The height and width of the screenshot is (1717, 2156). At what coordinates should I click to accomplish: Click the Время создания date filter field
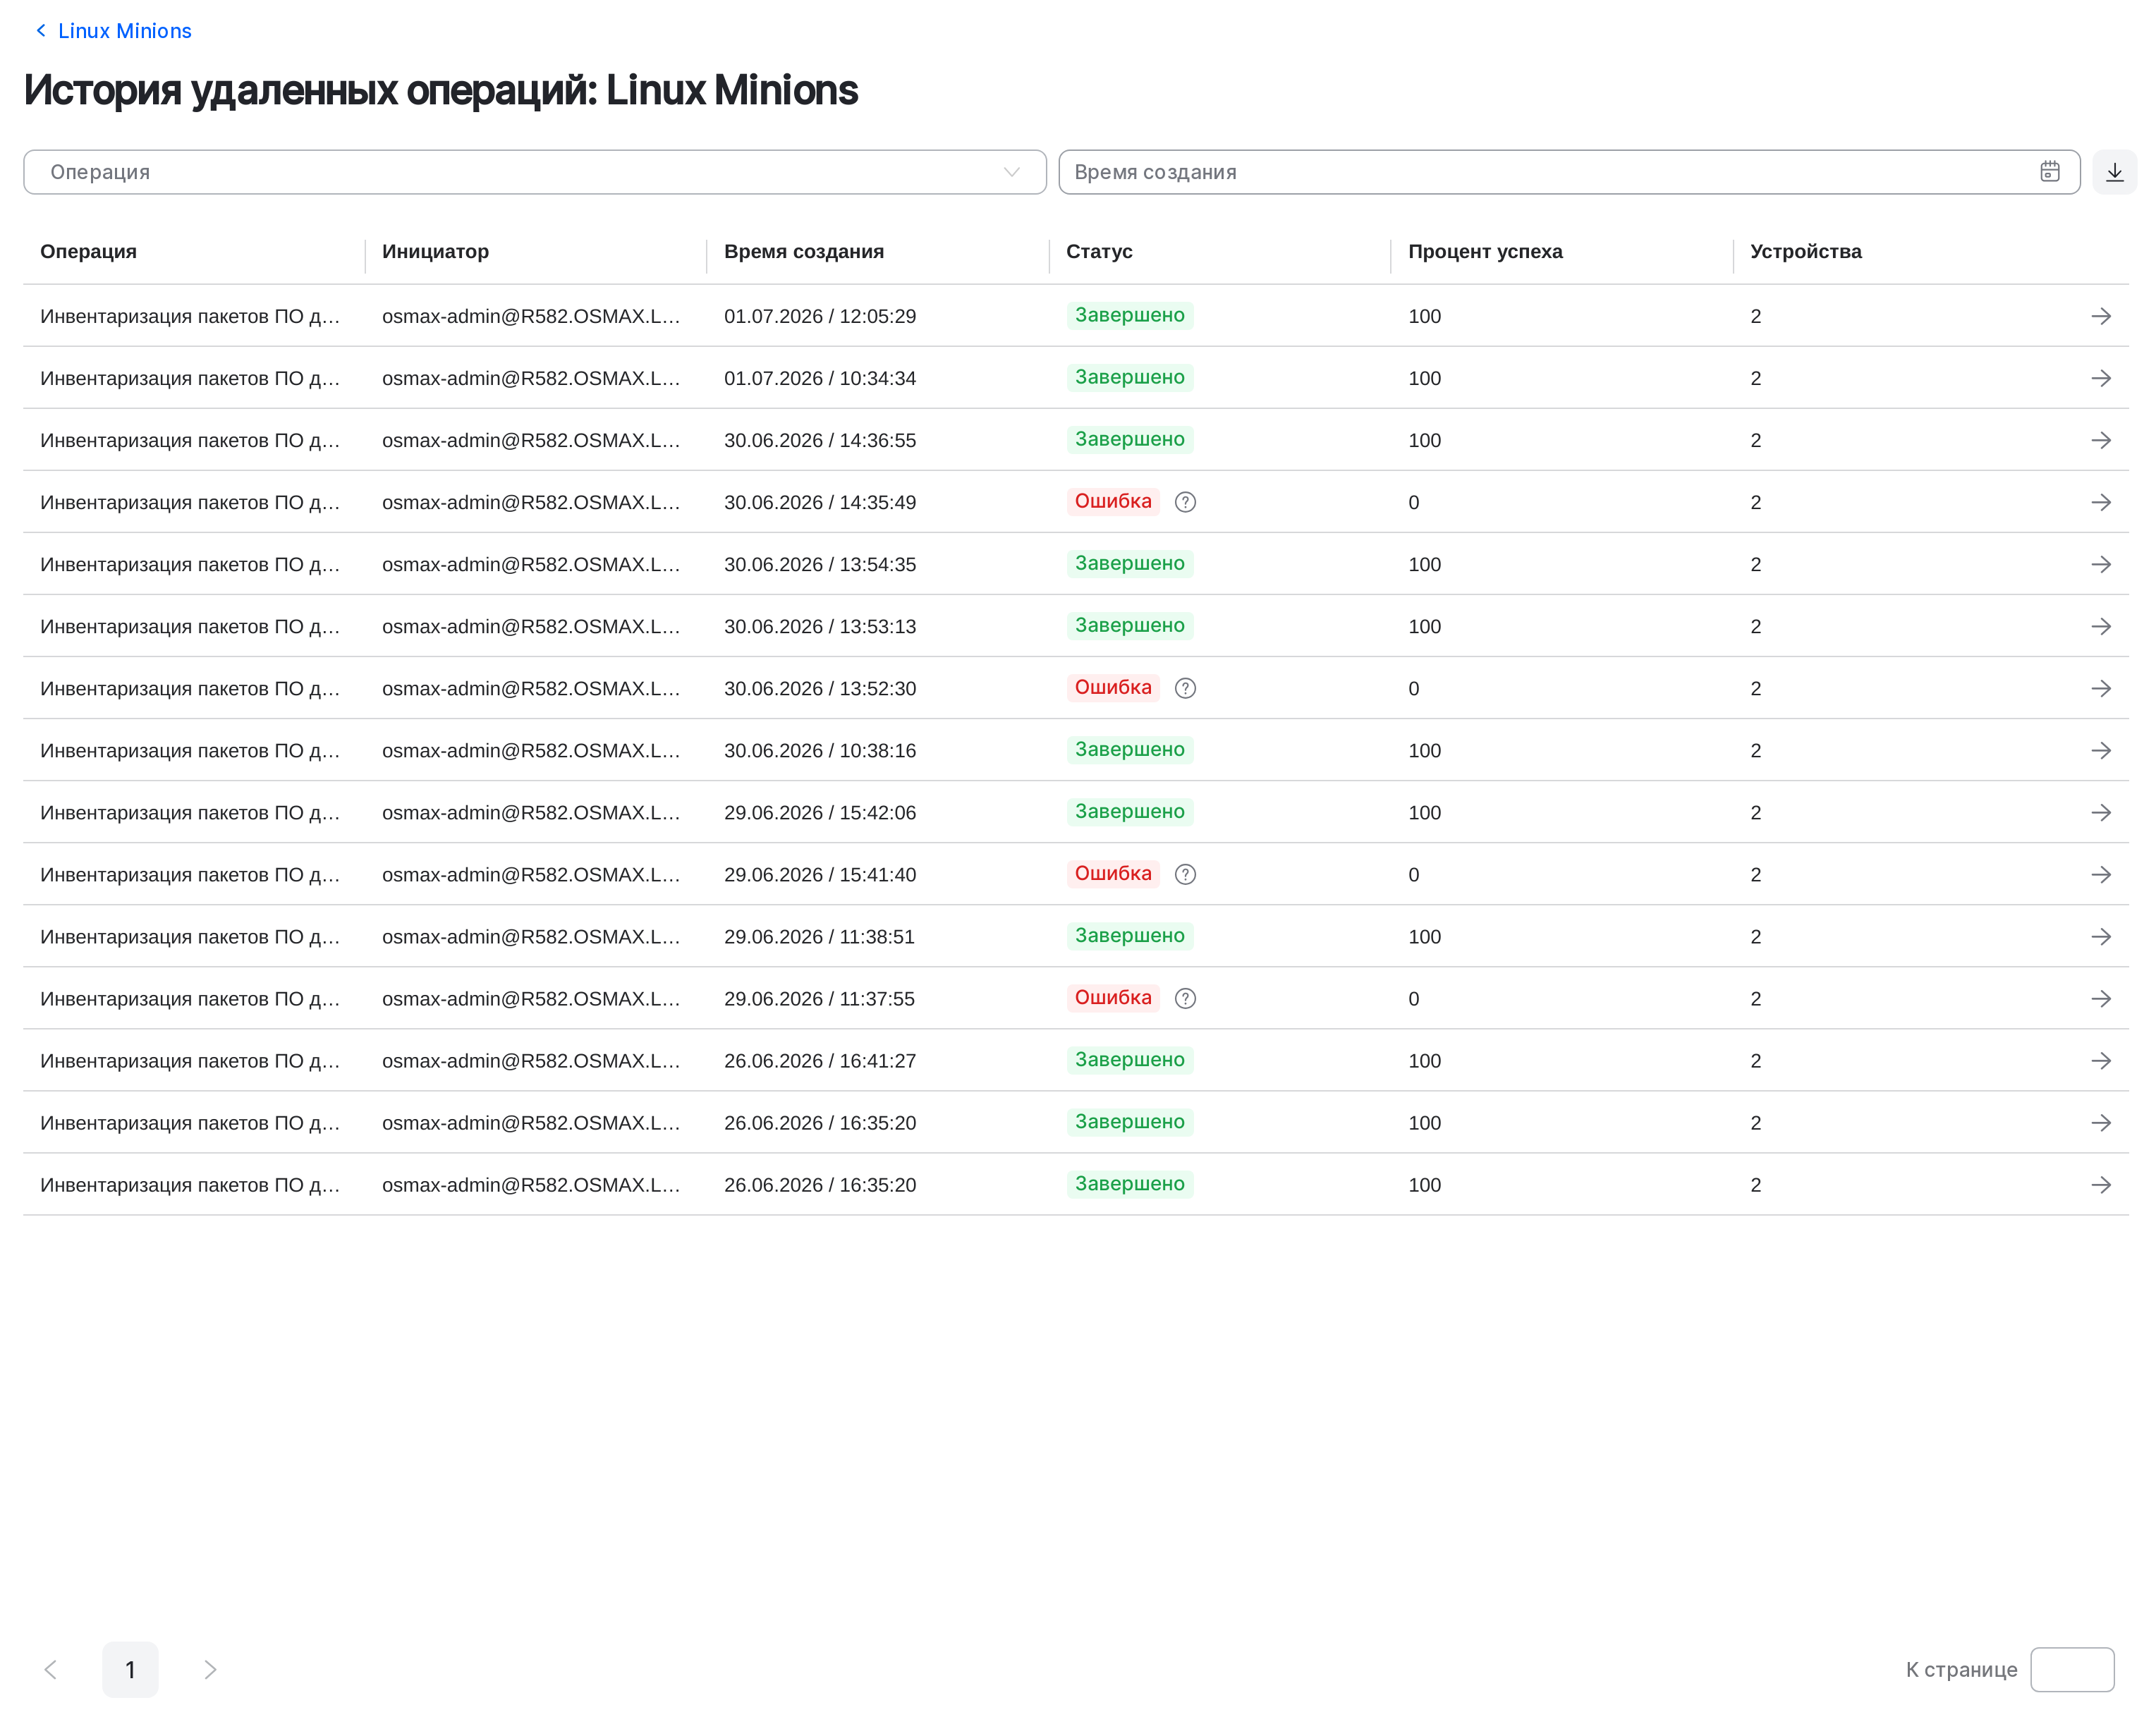pos(1569,172)
